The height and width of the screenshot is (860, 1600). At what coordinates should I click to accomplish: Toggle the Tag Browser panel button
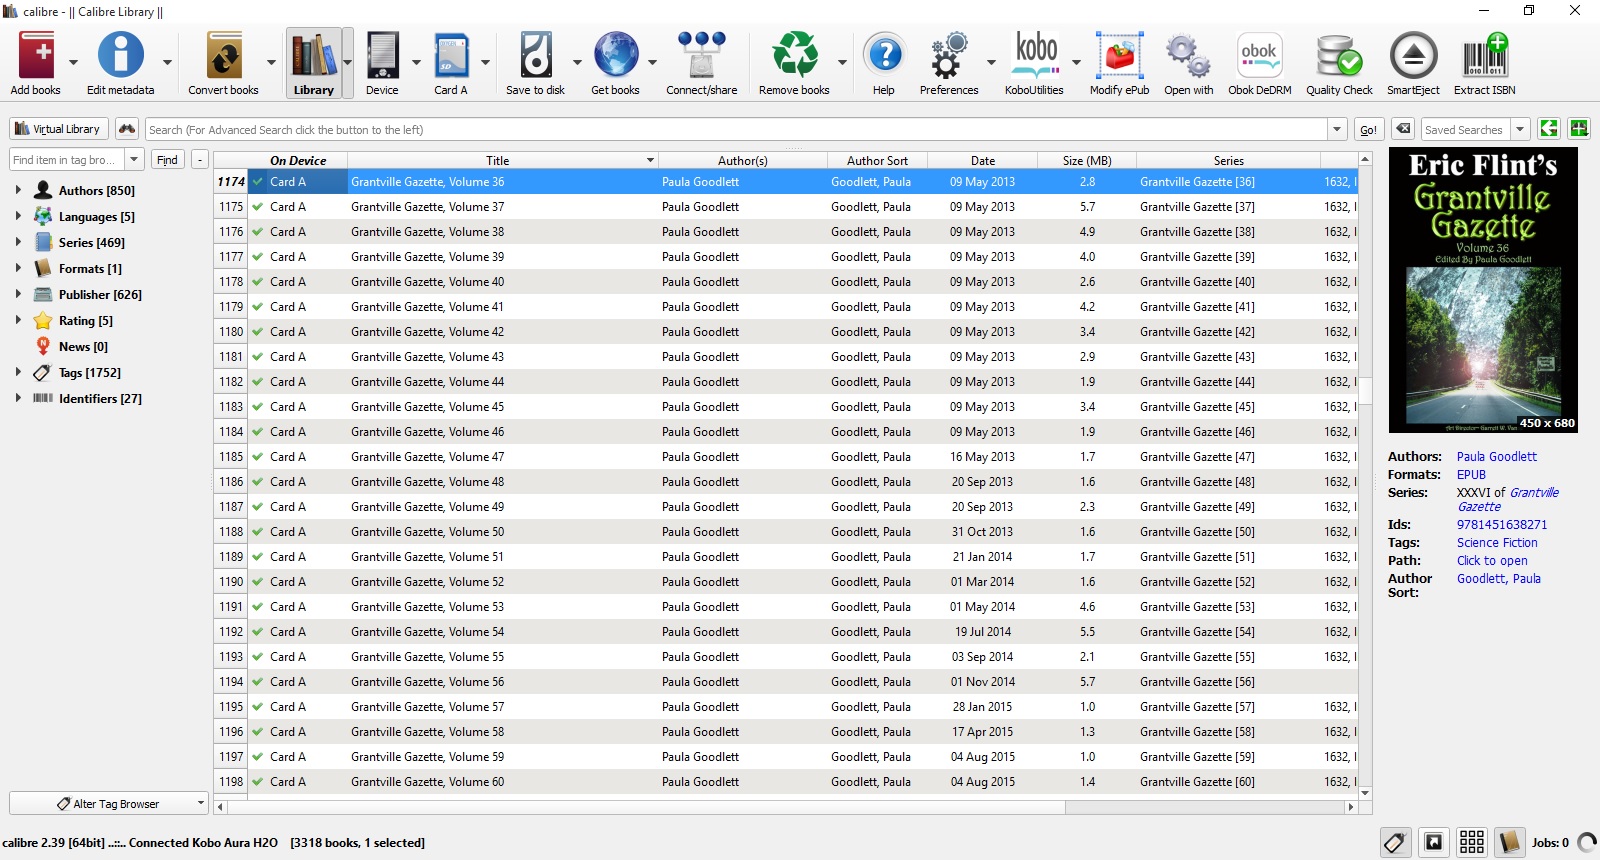[x=1395, y=842]
